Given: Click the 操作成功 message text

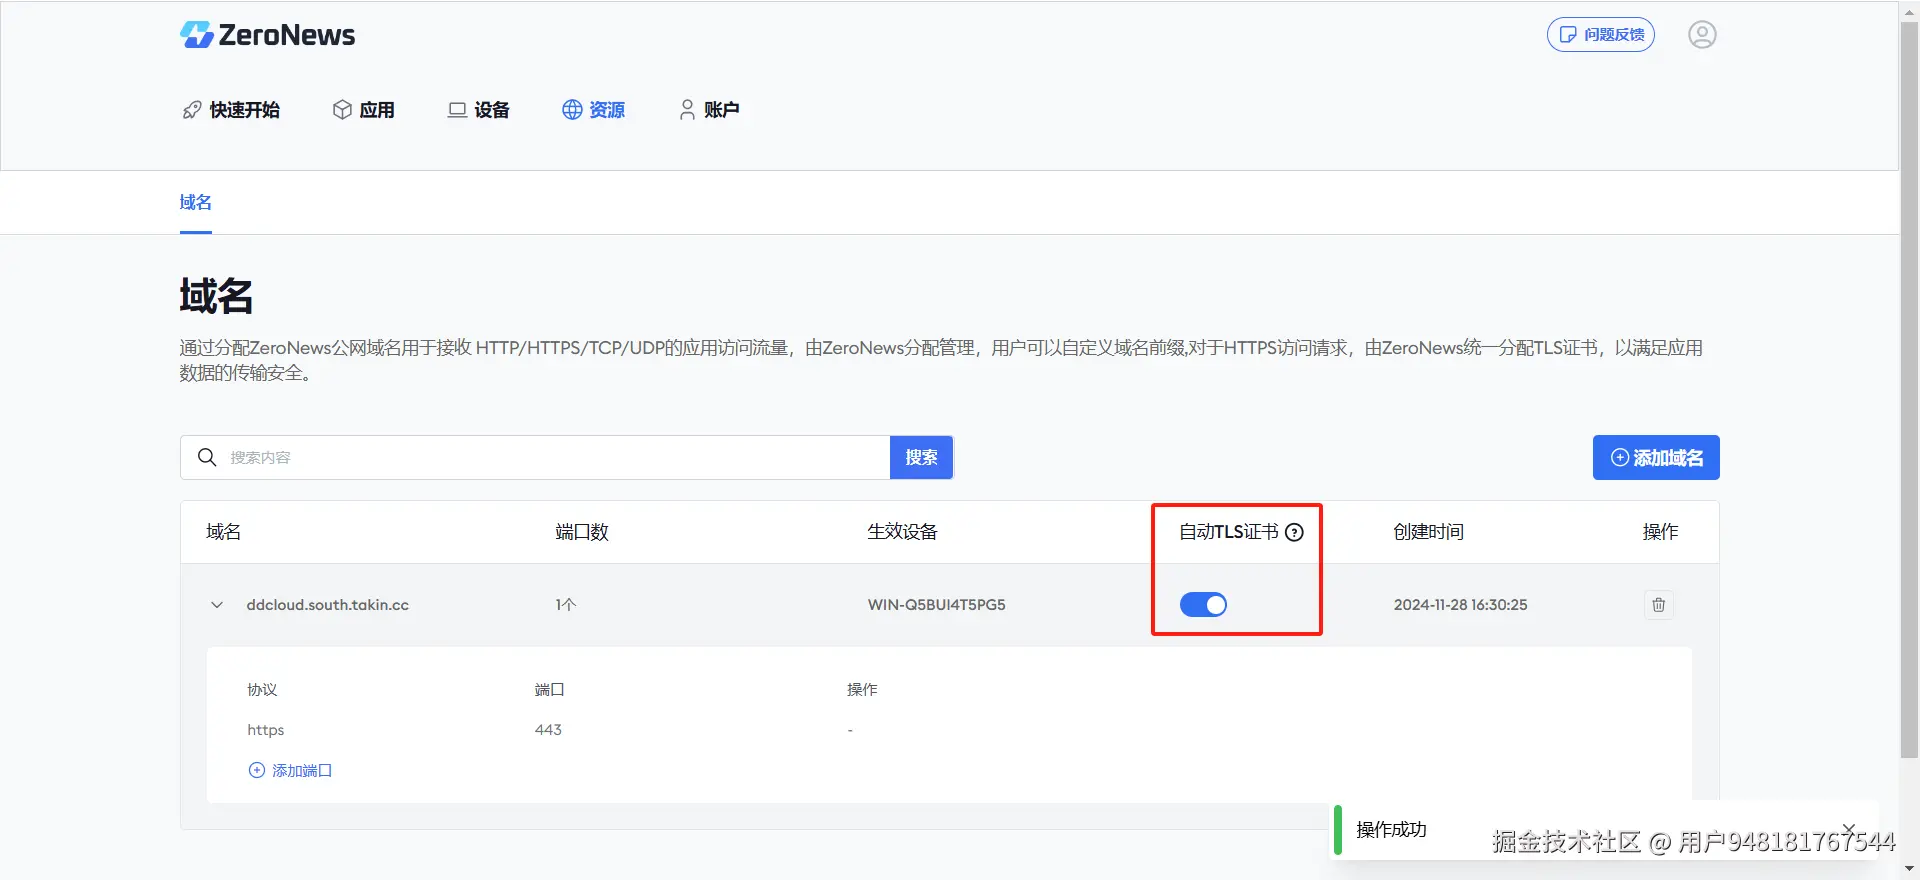Looking at the screenshot, I should coord(1391,830).
